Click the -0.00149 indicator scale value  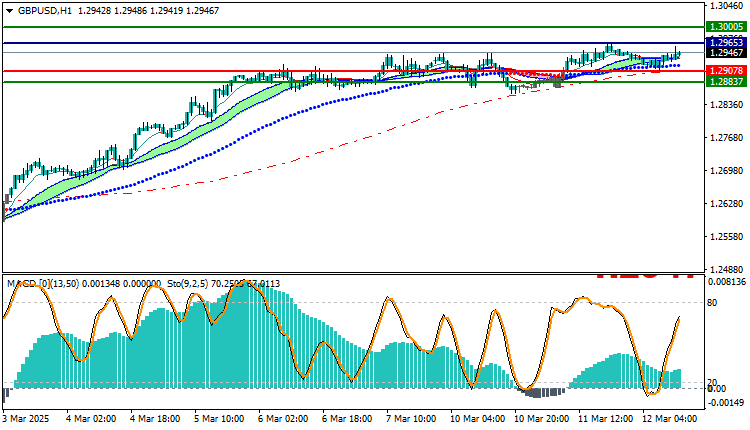point(727,403)
